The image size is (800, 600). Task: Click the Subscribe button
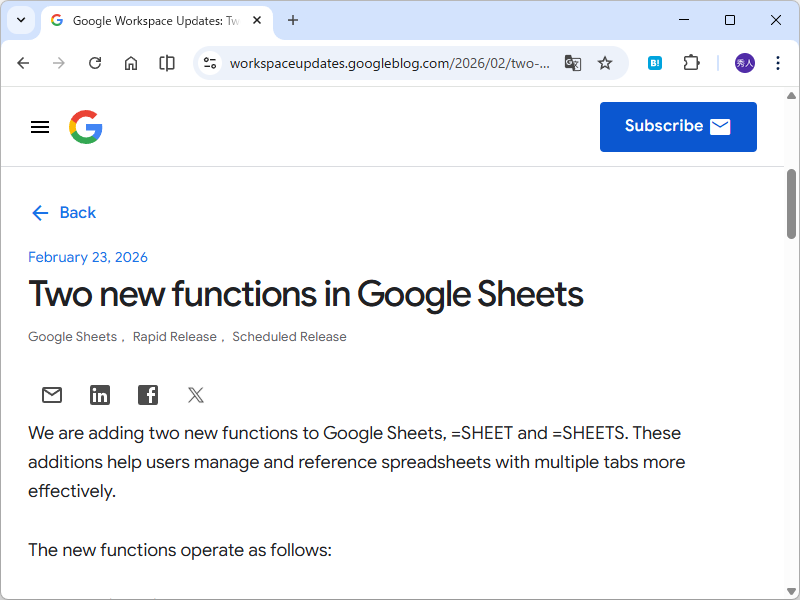(678, 127)
